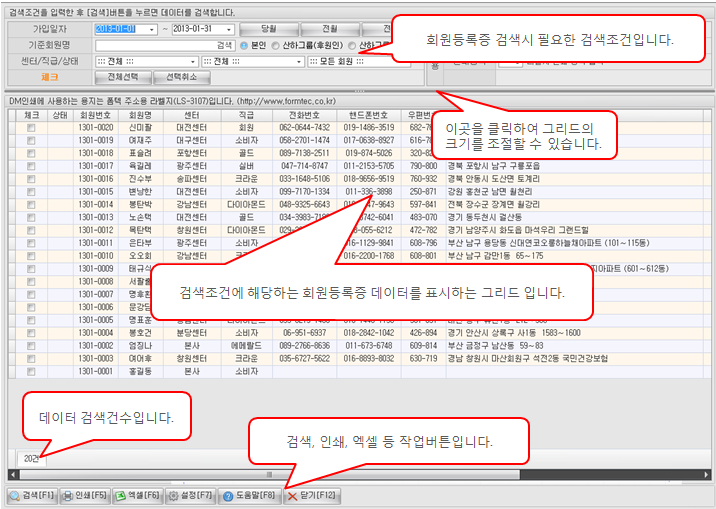The height and width of the screenshot is (509, 716).
Task: Select the postal code 426-894 cell
Action: coord(423,333)
